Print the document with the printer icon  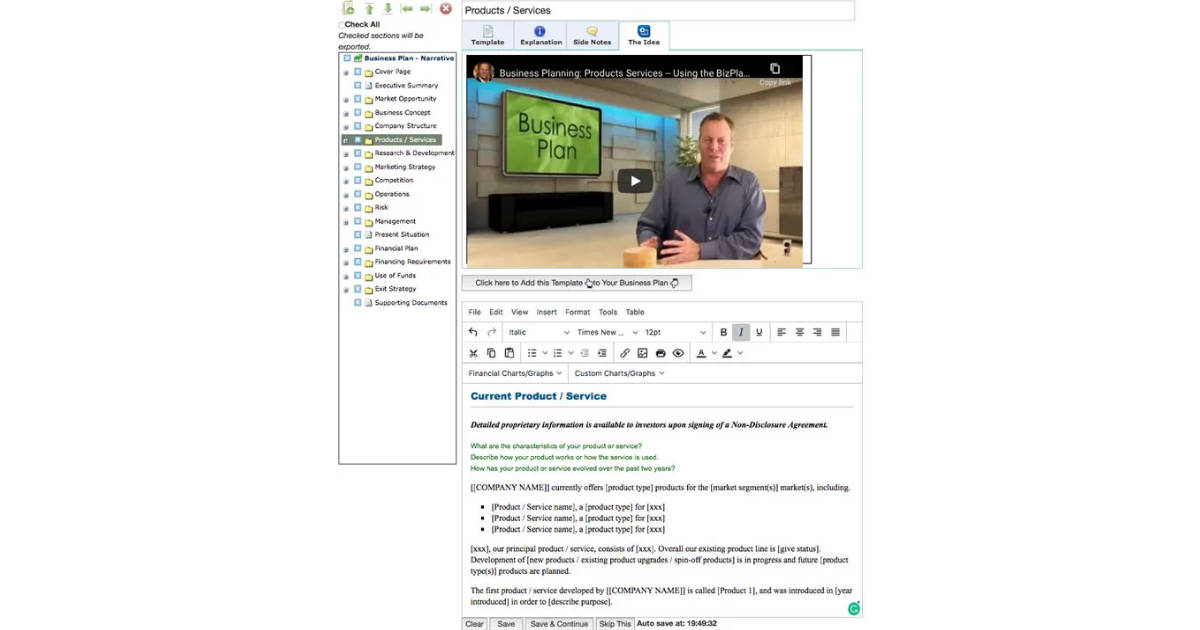coord(660,353)
